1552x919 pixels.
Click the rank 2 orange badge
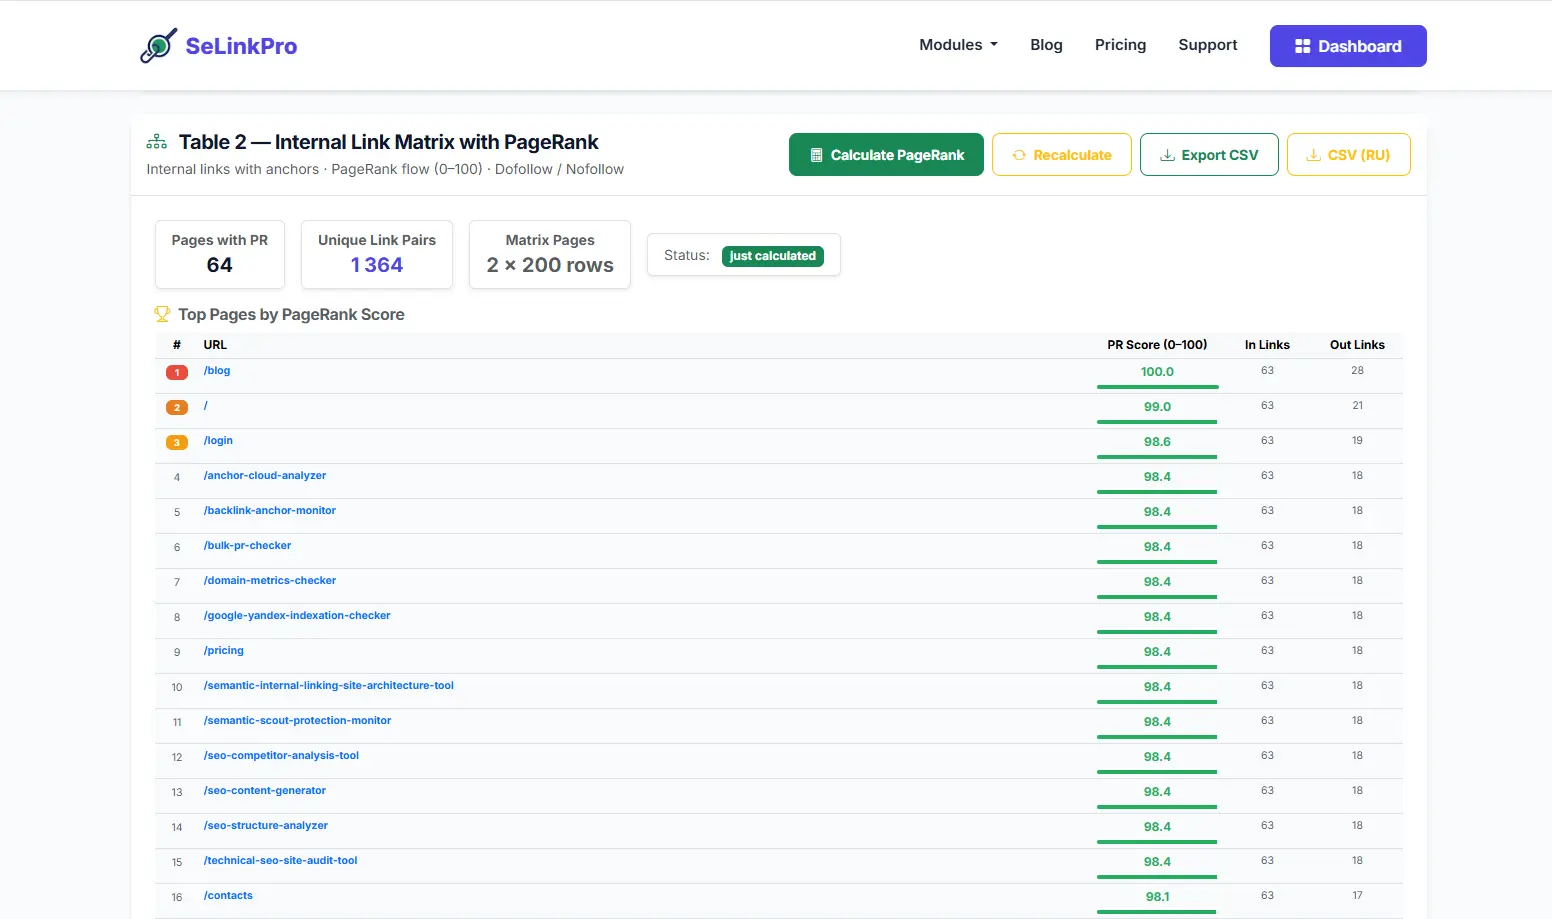click(x=177, y=407)
